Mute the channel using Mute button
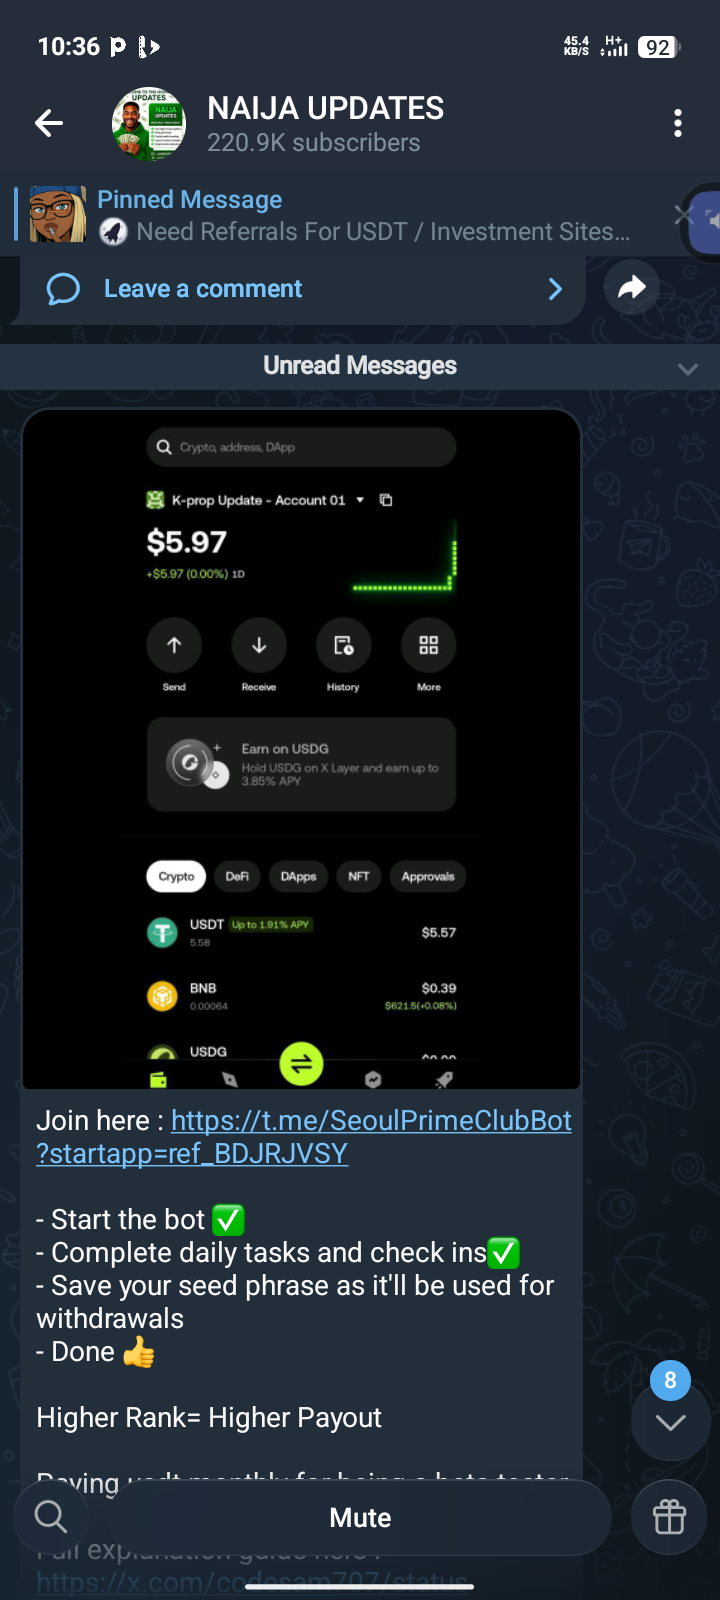The height and width of the screenshot is (1600, 720). (360, 1517)
